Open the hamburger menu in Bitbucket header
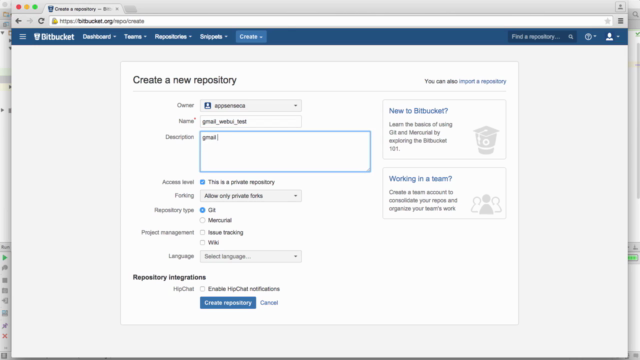 (x=23, y=37)
